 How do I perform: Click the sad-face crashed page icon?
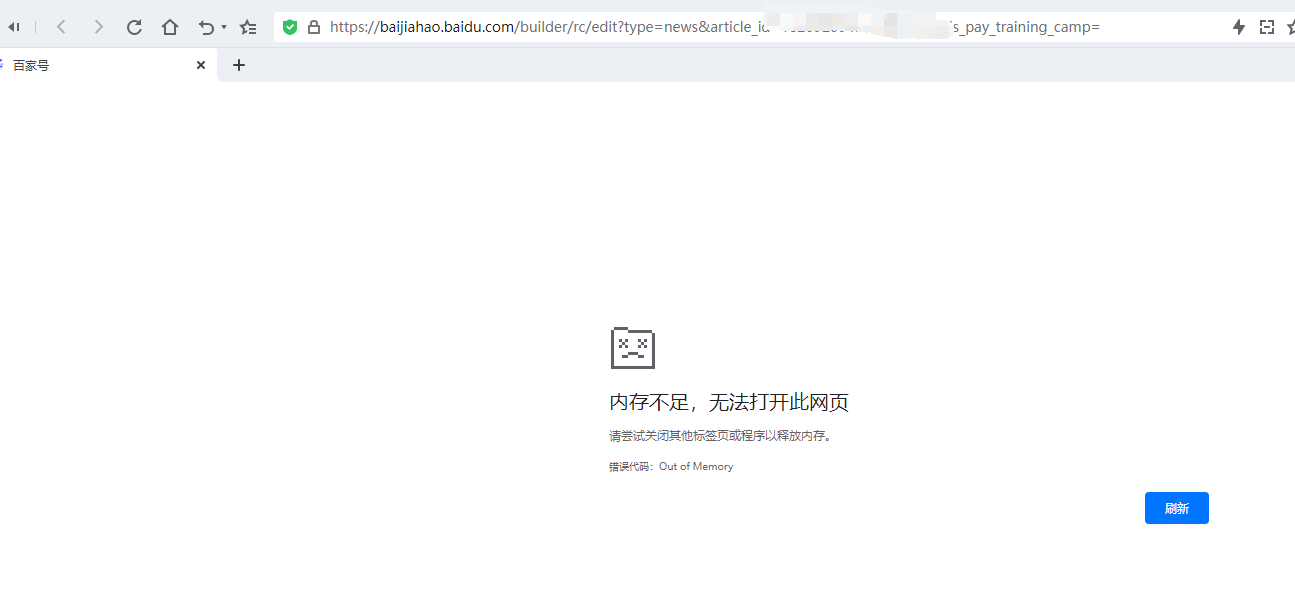click(x=633, y=347)
